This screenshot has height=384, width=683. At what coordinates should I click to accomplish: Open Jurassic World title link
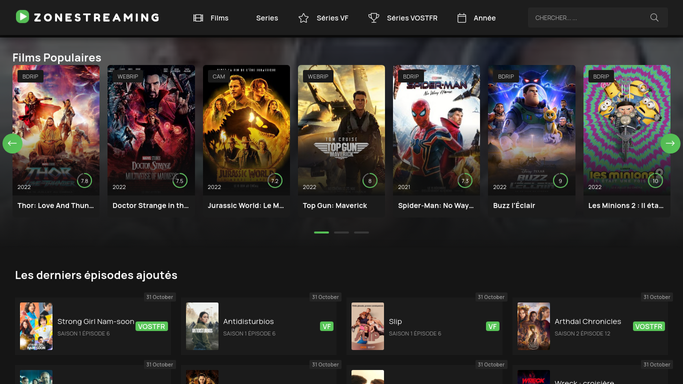click(246, 205)
